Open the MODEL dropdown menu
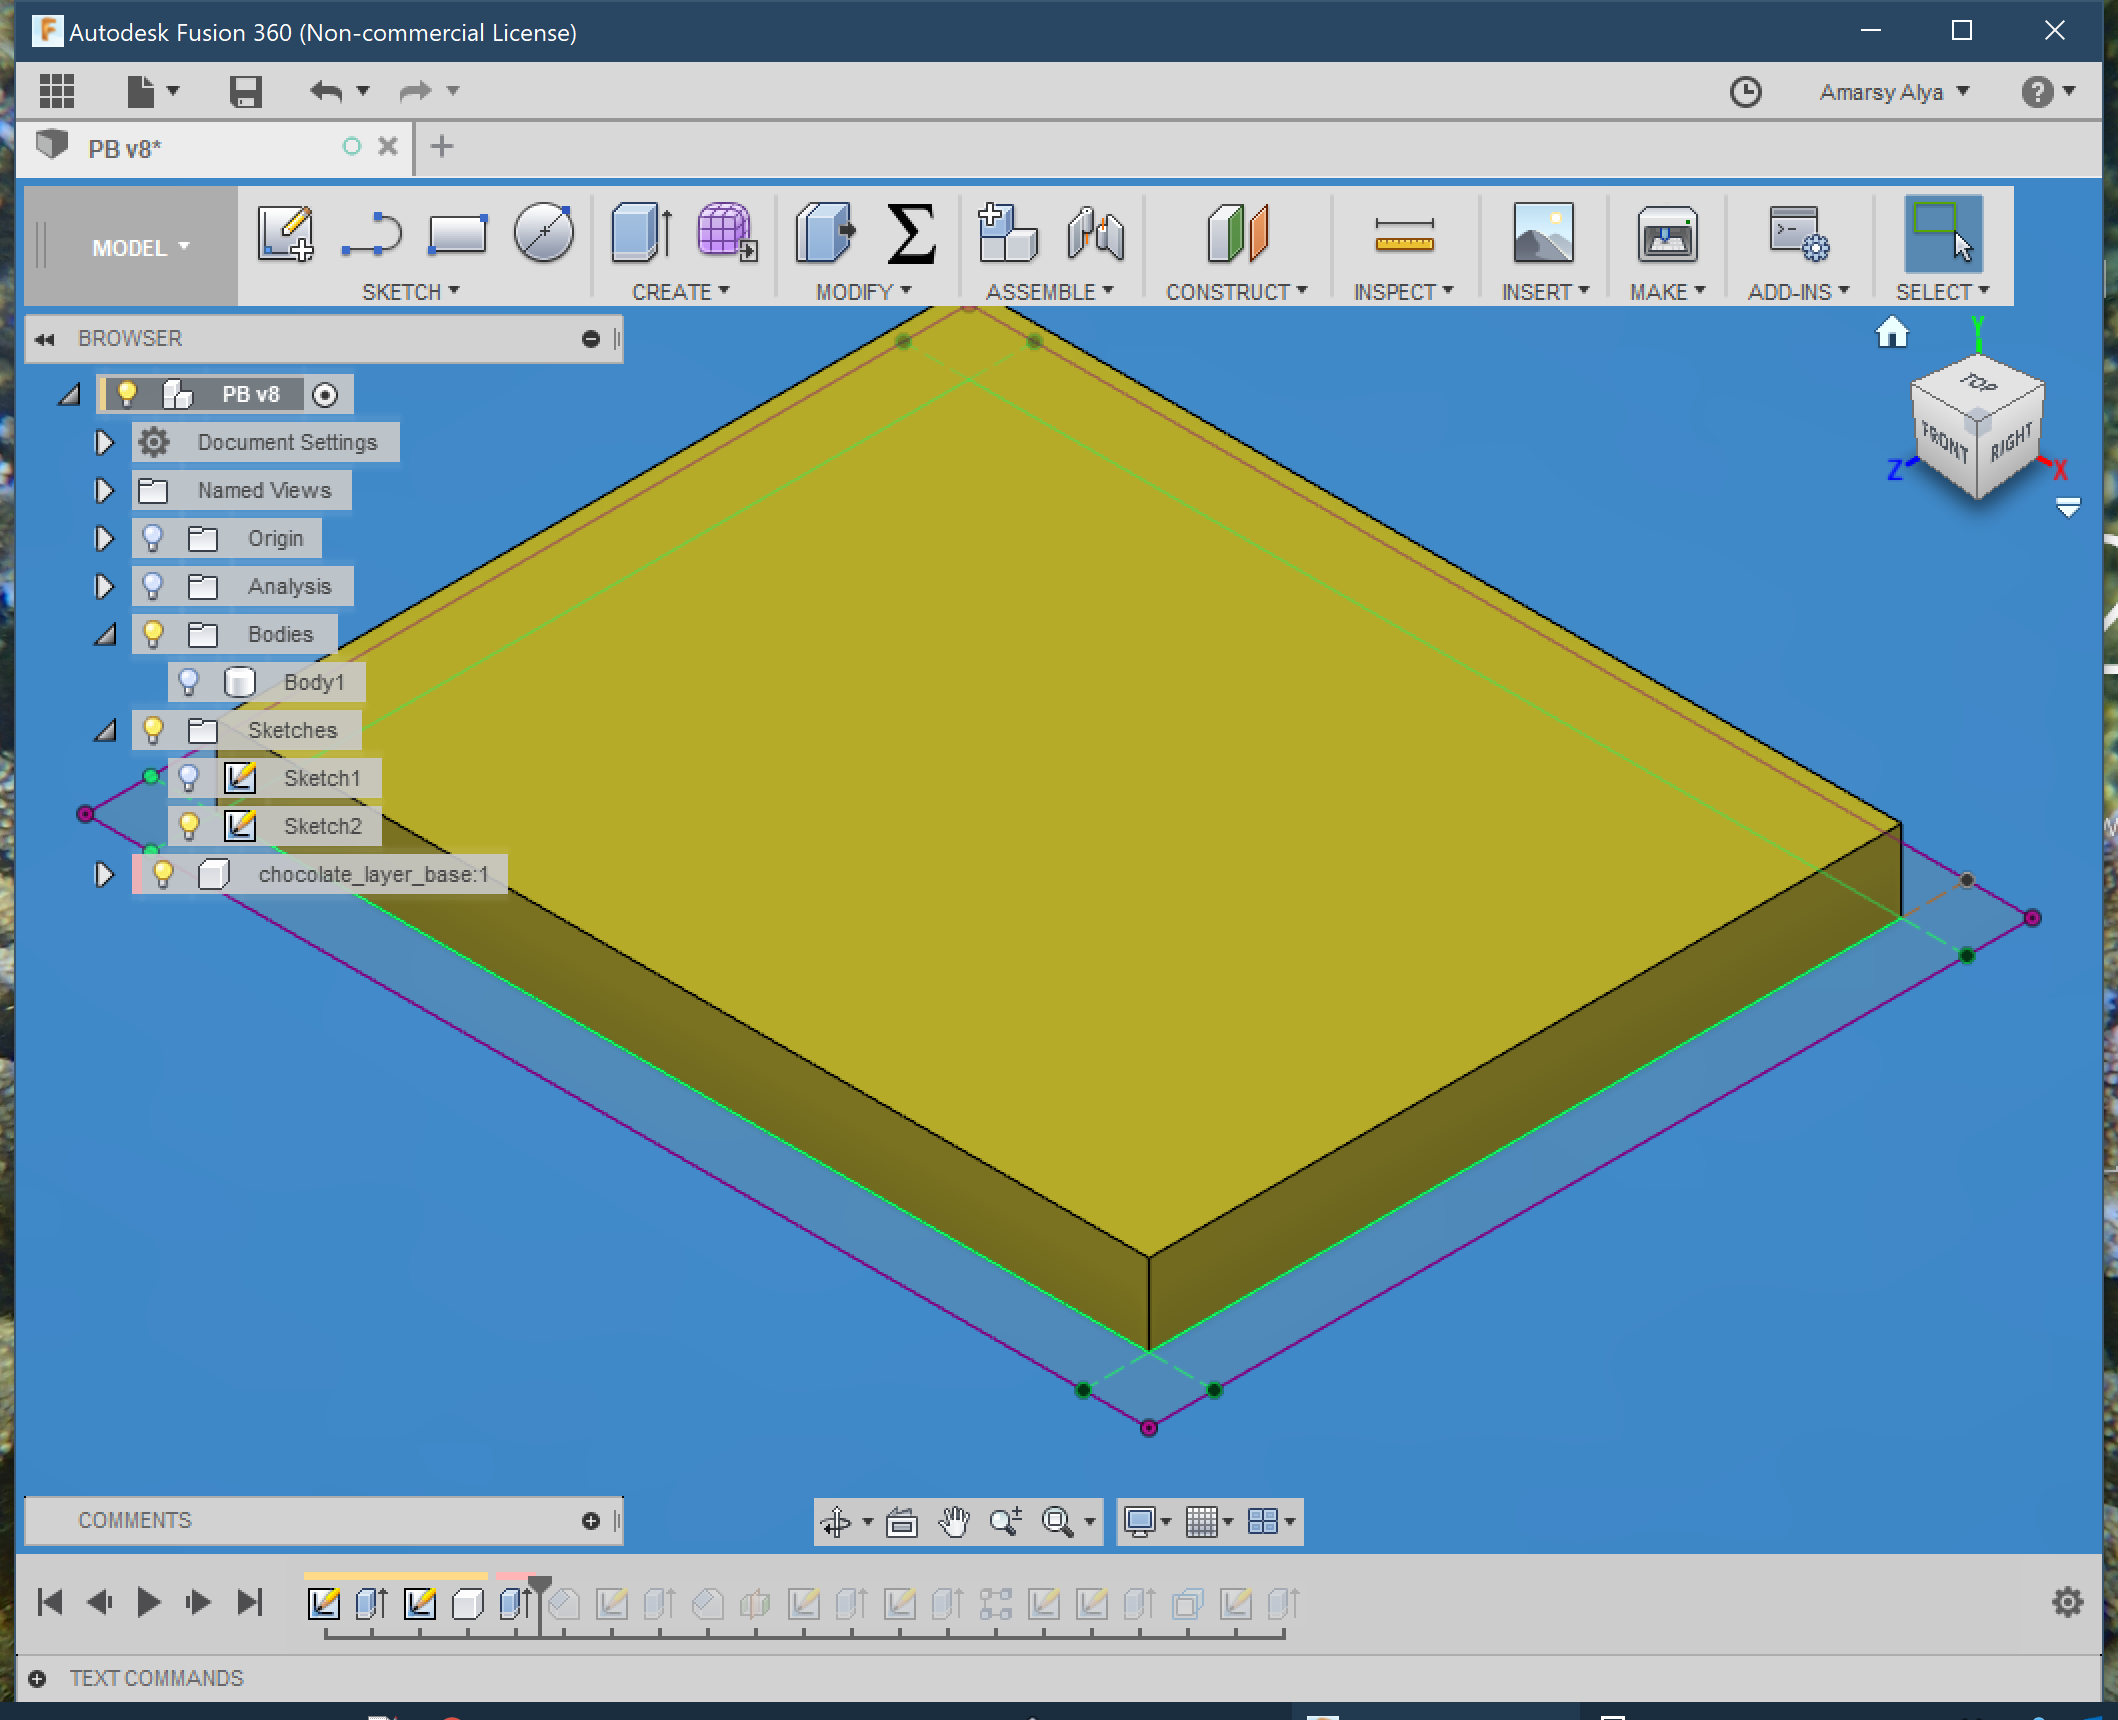 point(140,246)
